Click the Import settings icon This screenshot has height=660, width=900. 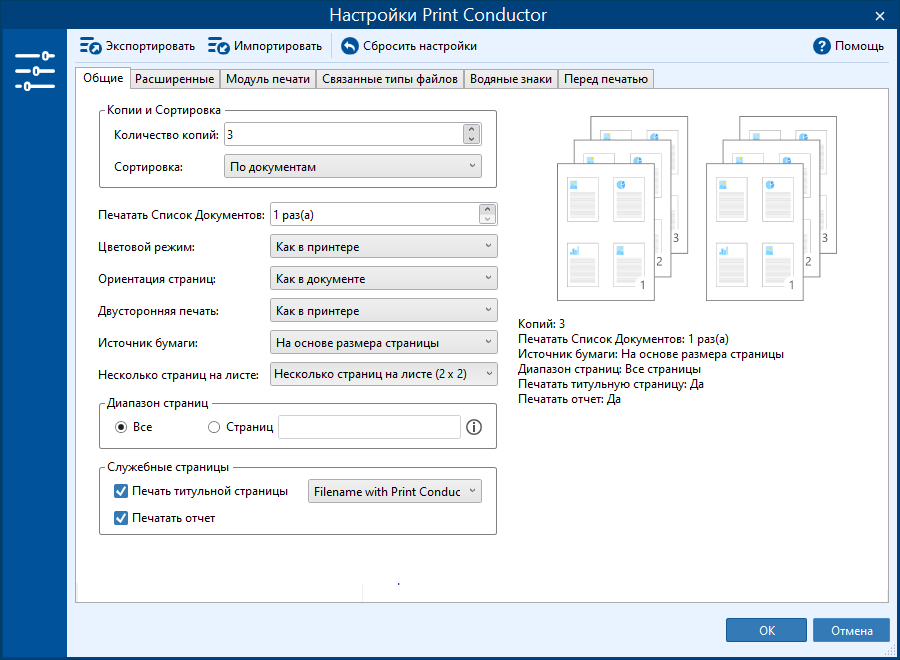point(218,46)
